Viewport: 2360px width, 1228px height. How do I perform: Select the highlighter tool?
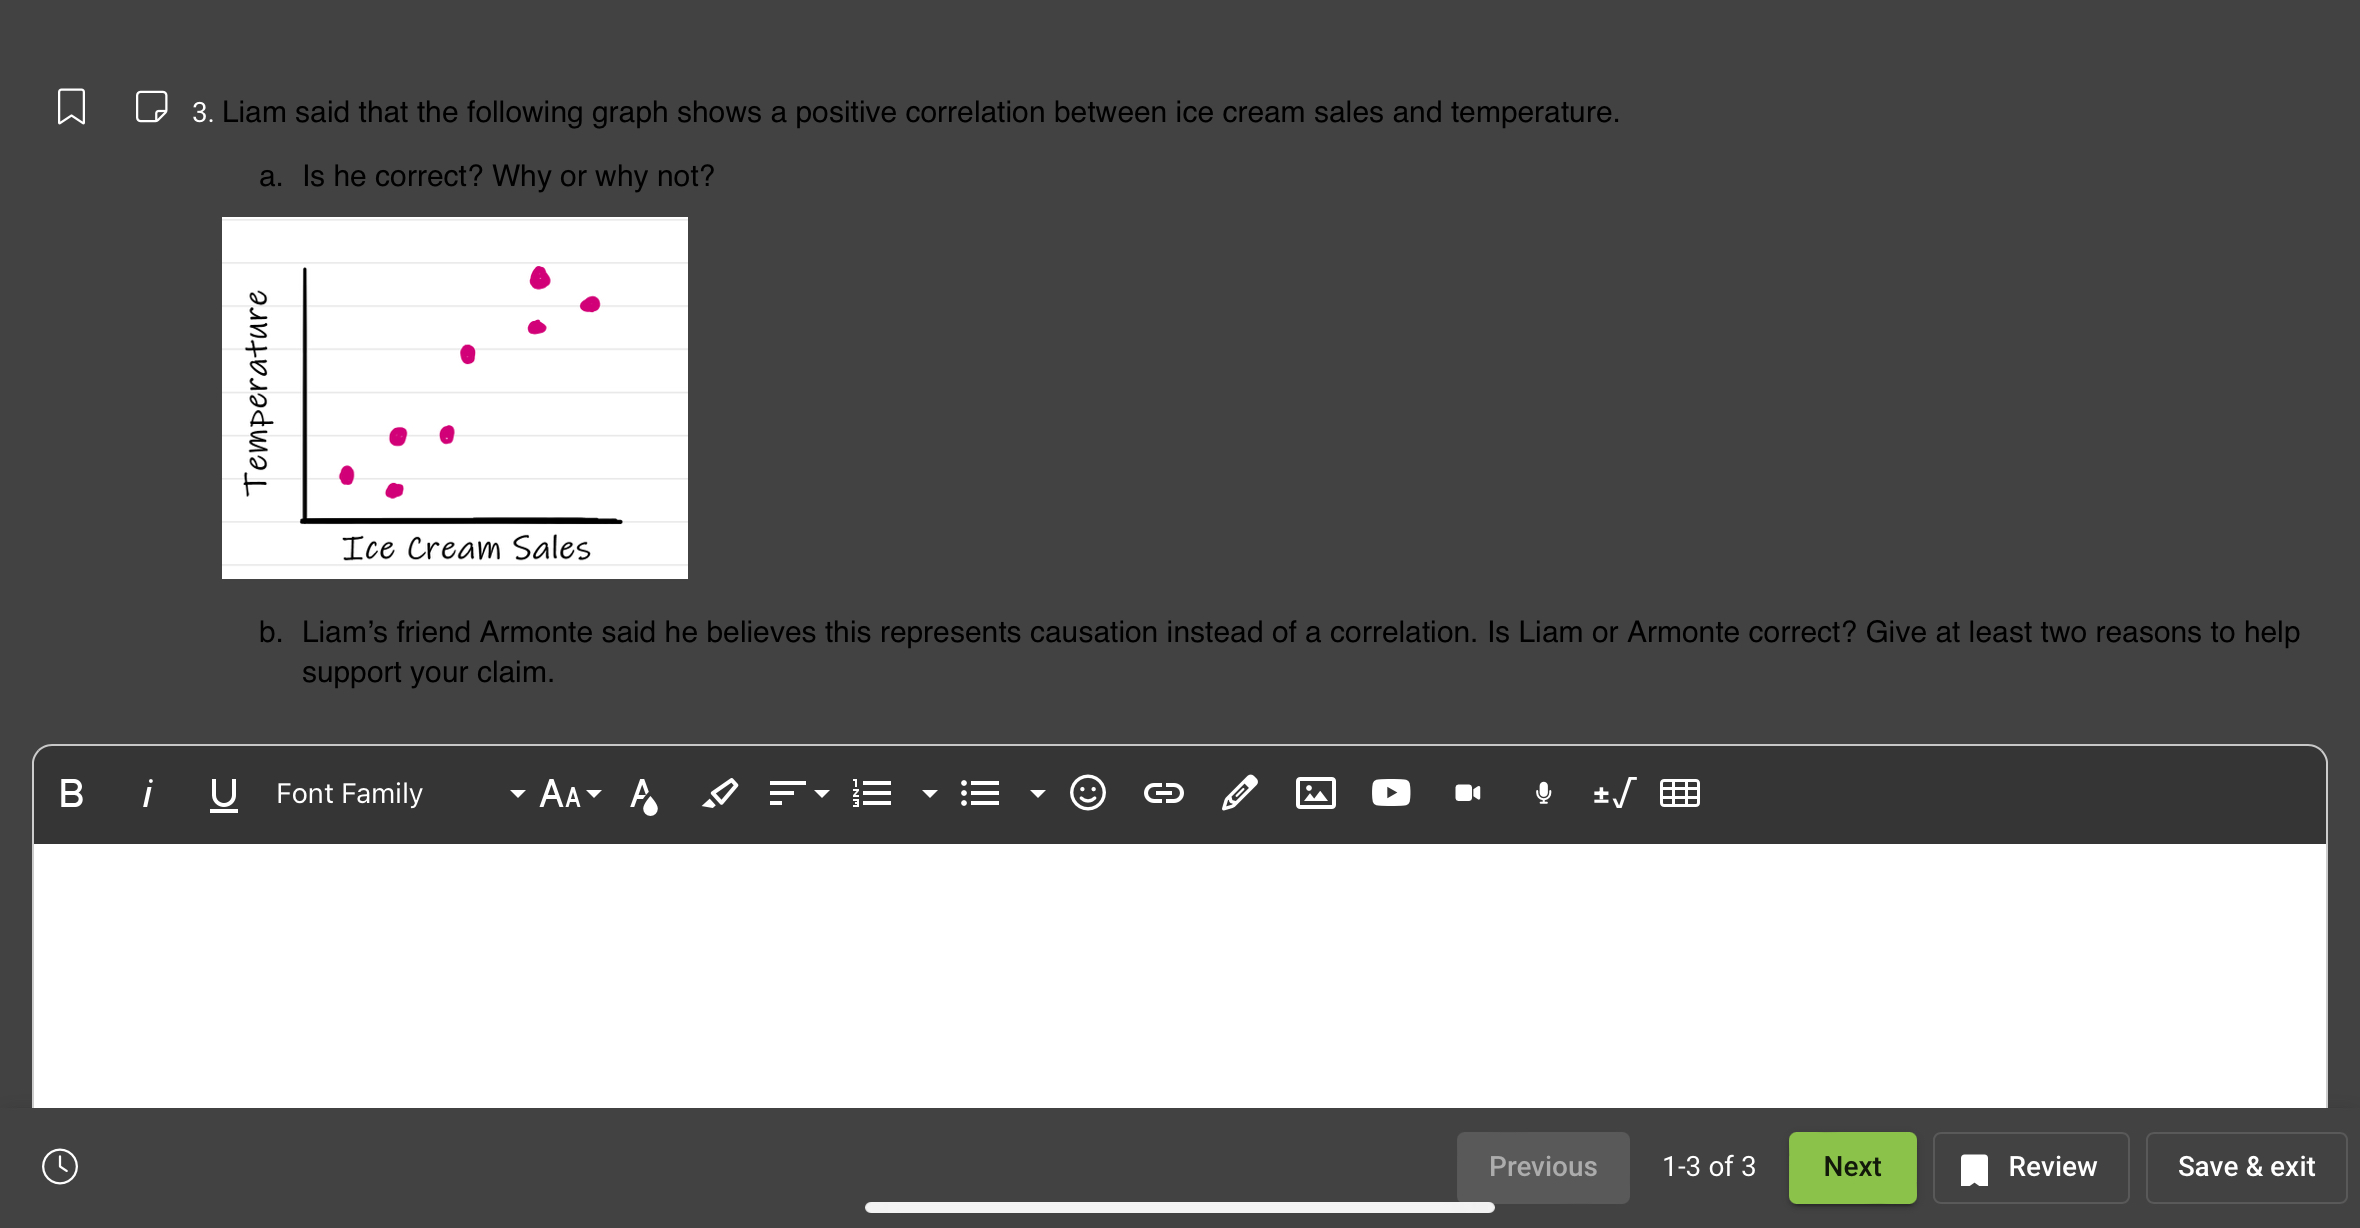click(x=719, y=794)
